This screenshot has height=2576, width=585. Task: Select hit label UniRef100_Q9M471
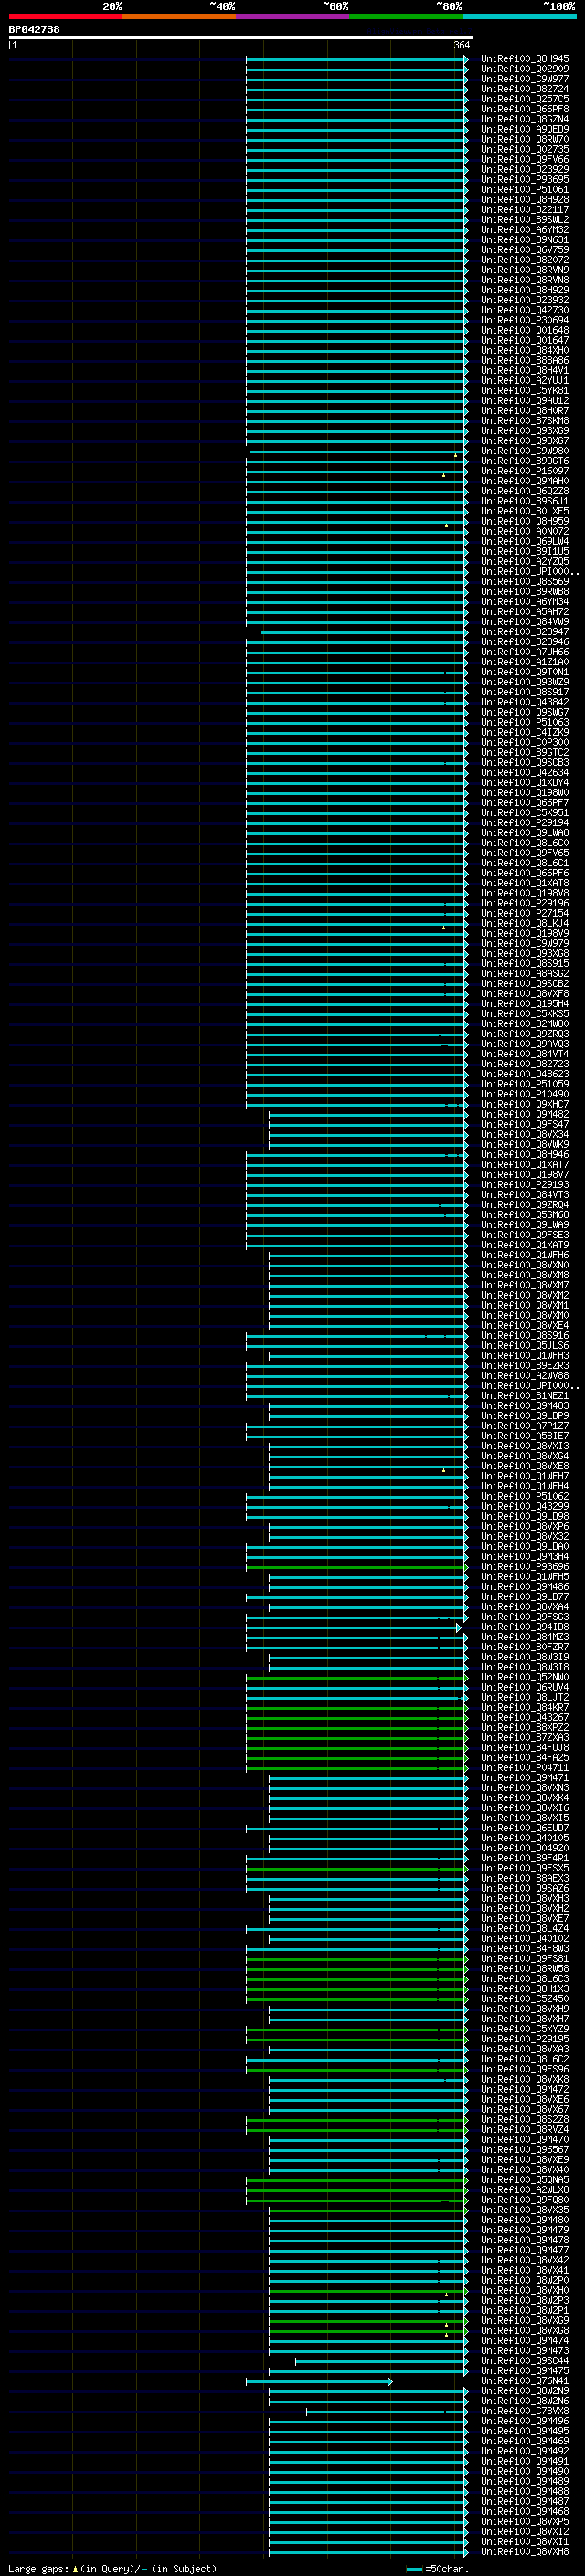point(525,1778)
